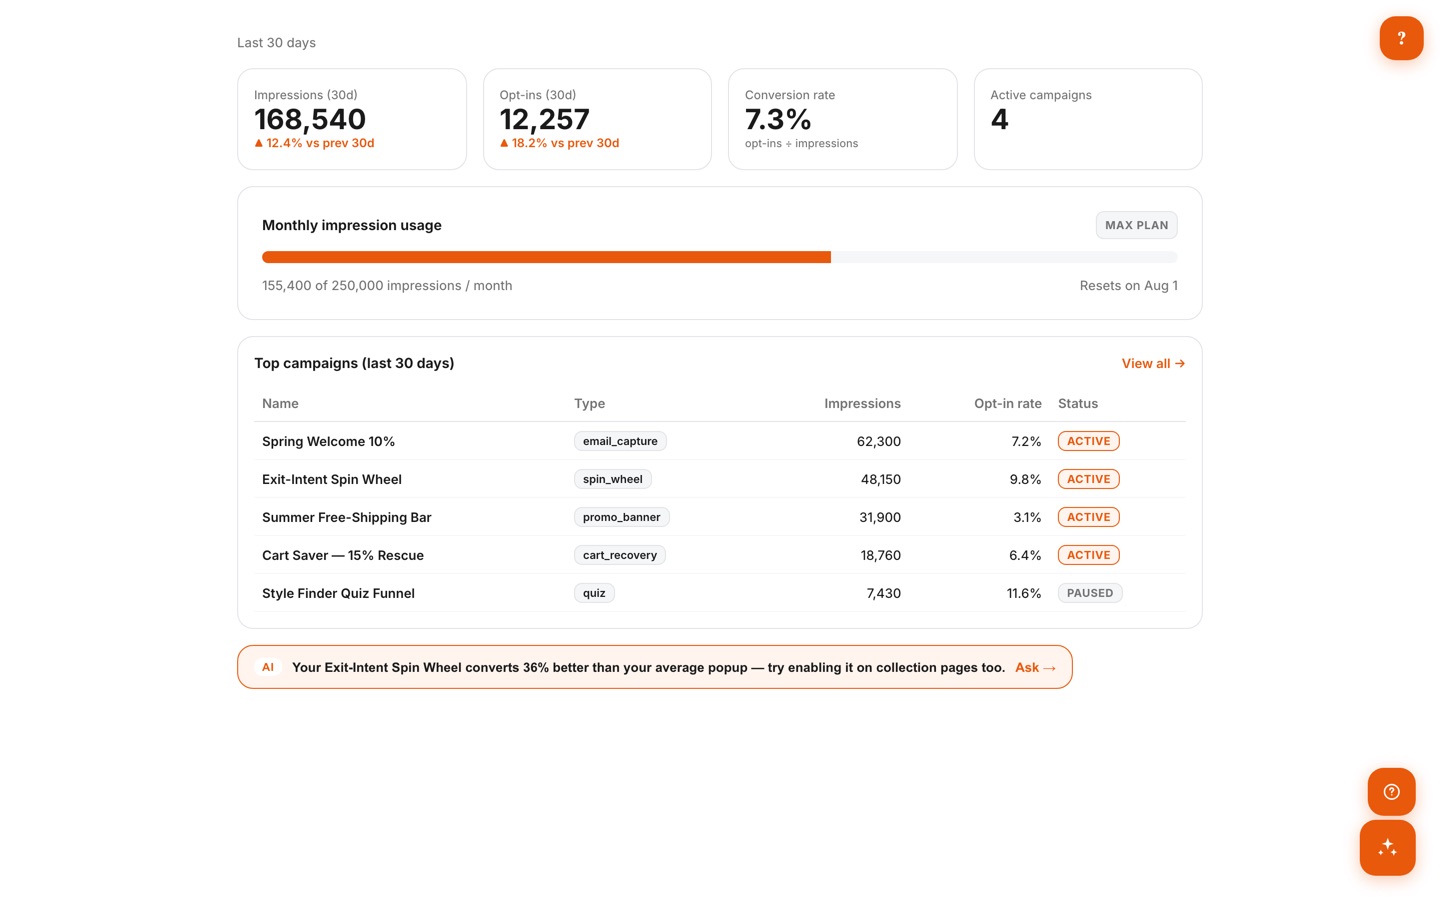Click the 48,150 impressions value

[881, 479]
